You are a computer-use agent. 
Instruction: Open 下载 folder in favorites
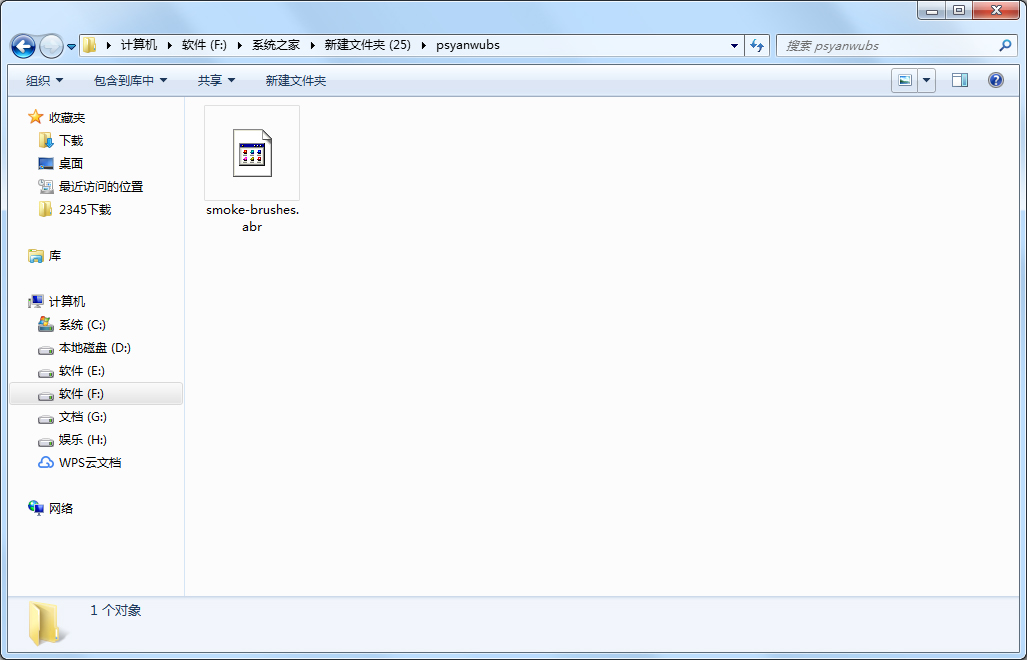pos(71,141)
